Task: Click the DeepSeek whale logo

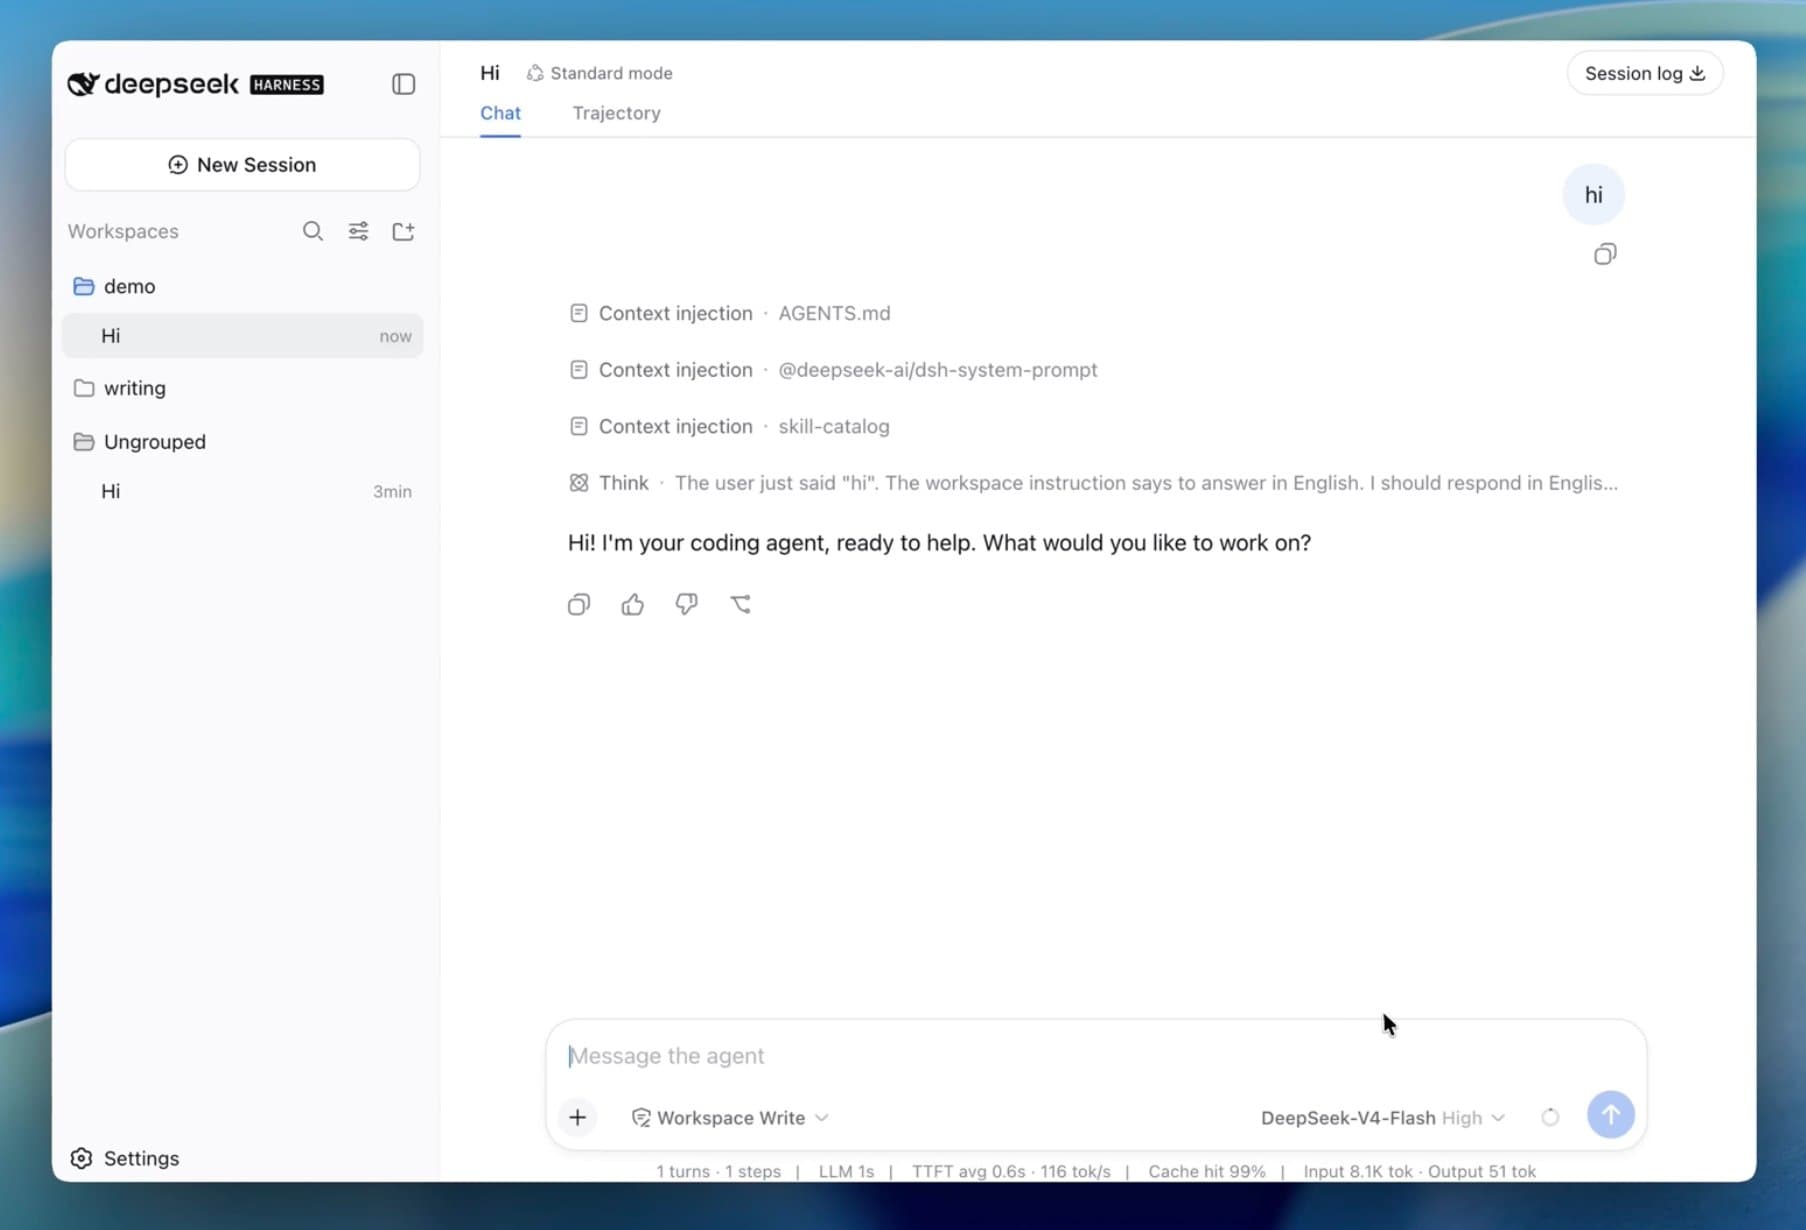Action: pos(82,84)
